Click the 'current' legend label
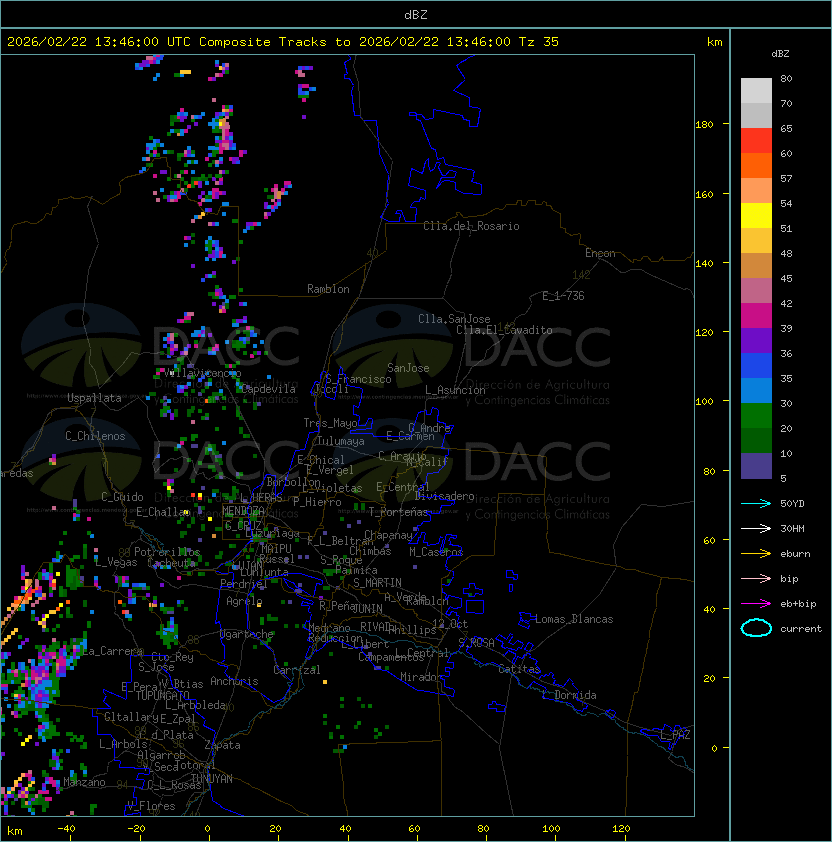This screenshot has height=842, width=832. 801,628
